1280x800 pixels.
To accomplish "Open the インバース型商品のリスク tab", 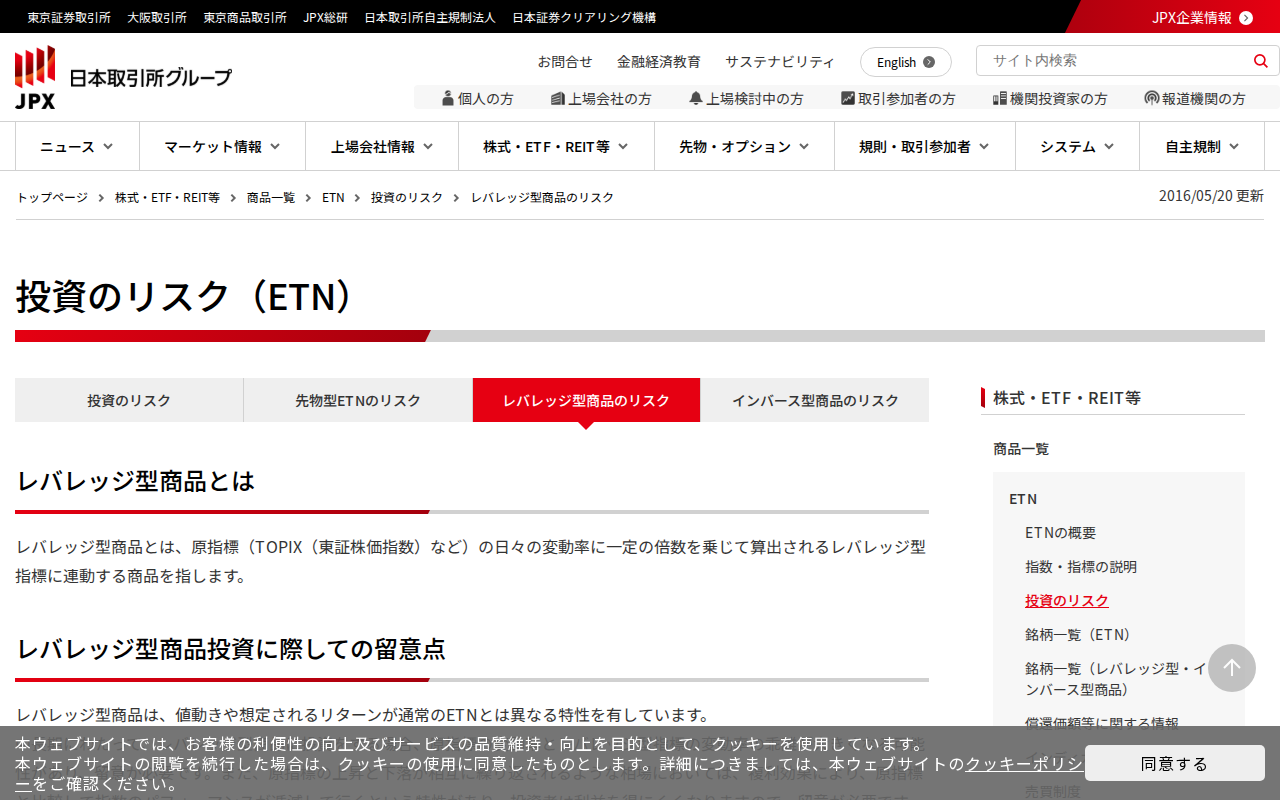I will click(815, 400).
